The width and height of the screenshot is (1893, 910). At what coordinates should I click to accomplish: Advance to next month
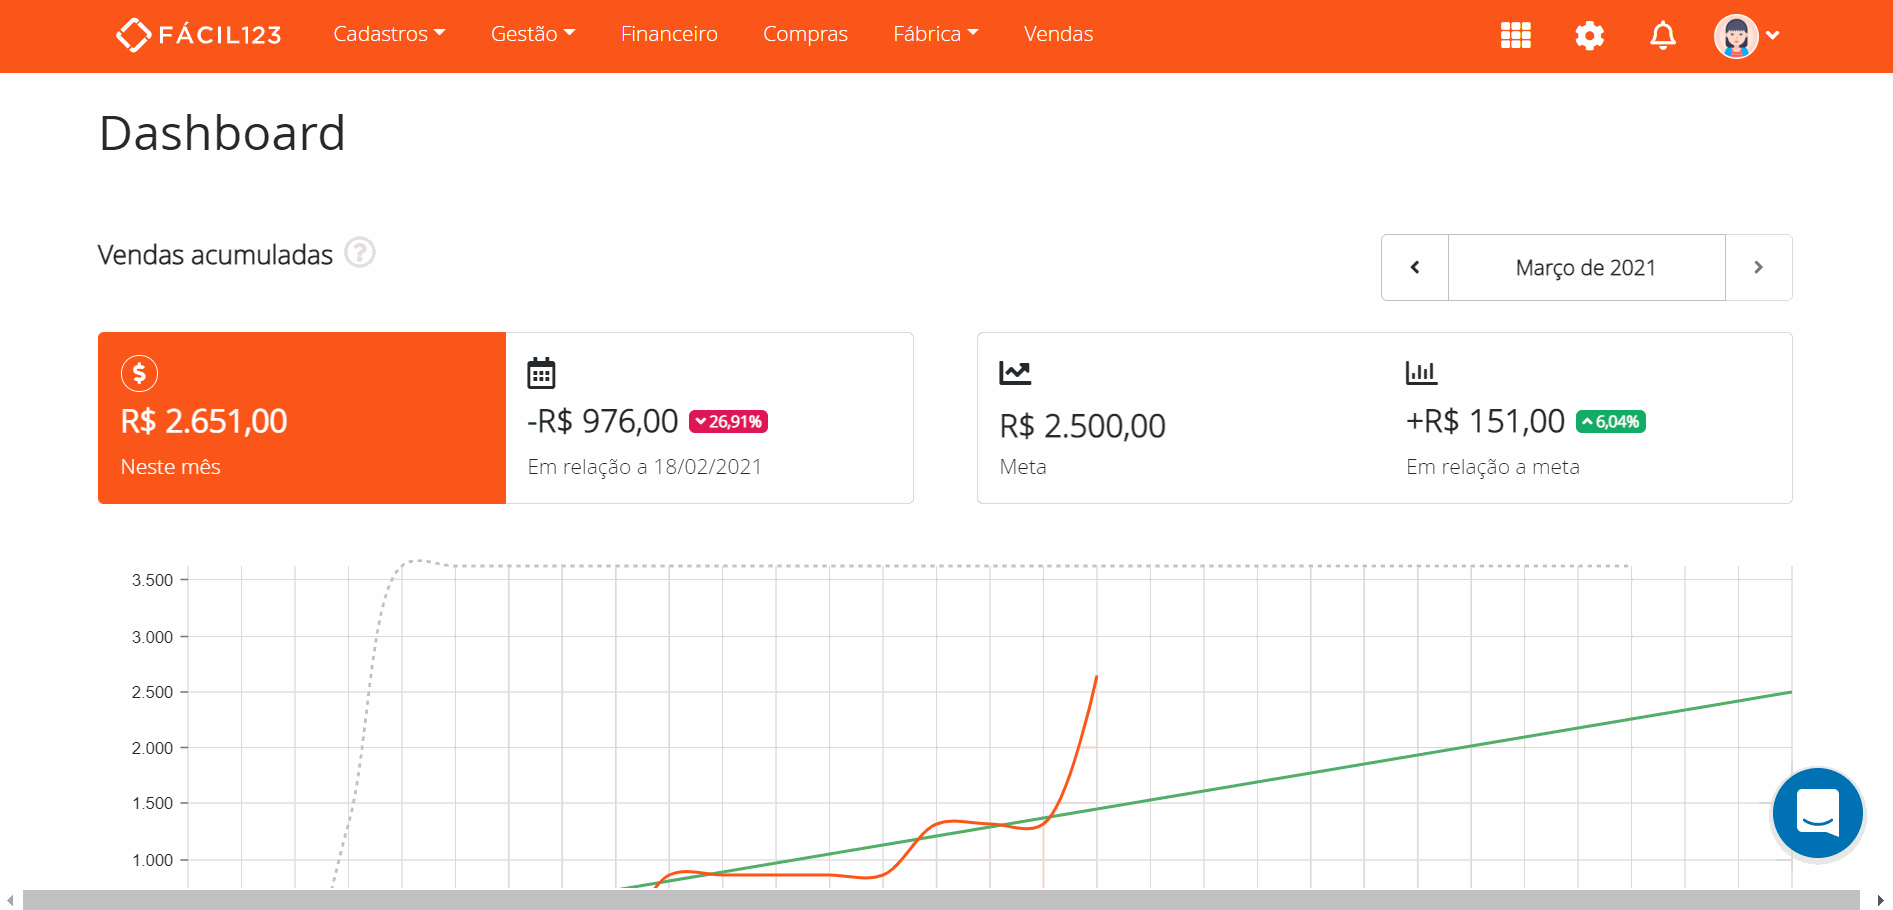[x=1758, y=267]
